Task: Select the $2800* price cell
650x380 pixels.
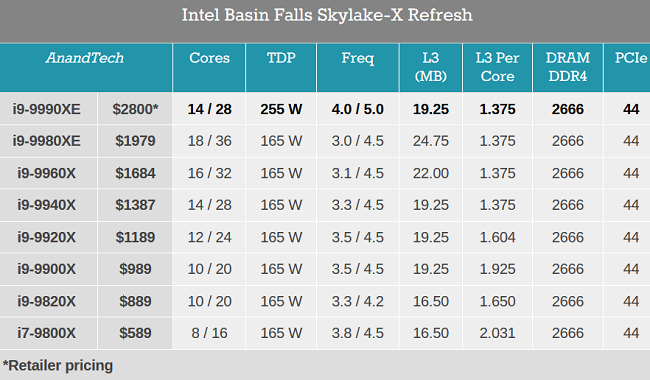Action: pos(135,109)
